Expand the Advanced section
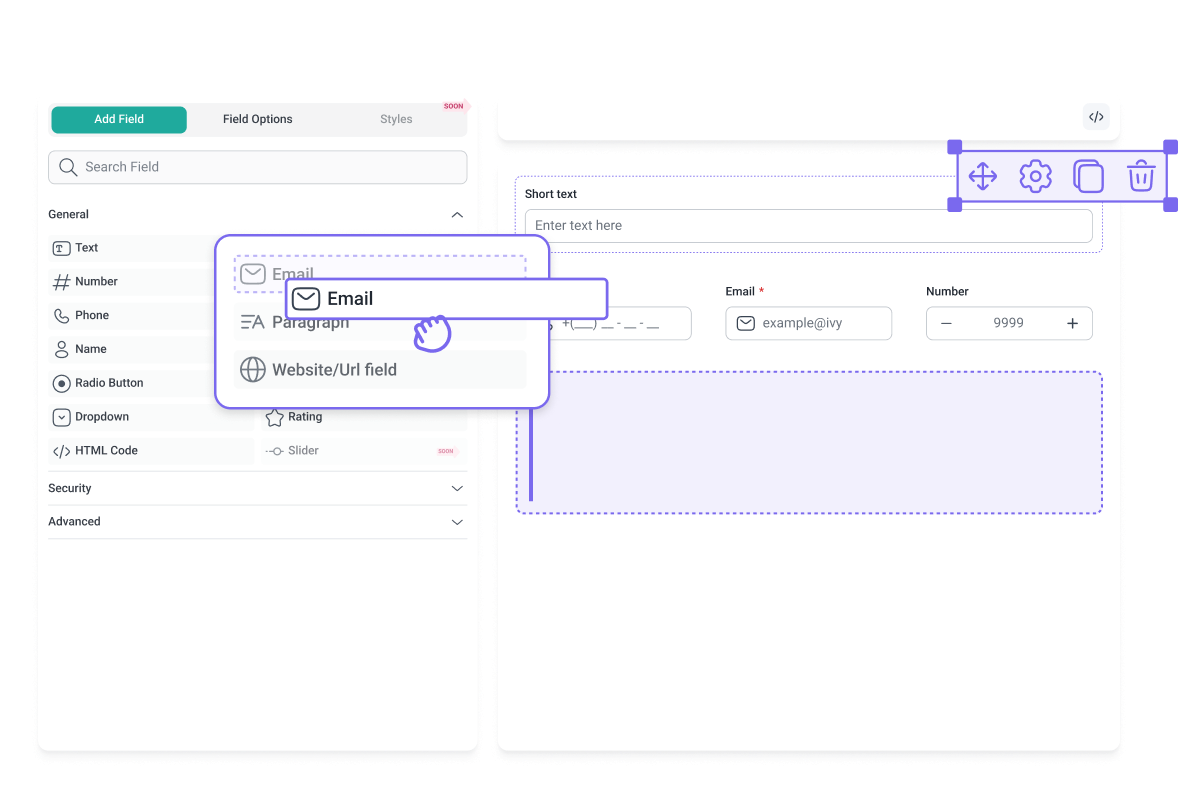 (x=457, y=521)
